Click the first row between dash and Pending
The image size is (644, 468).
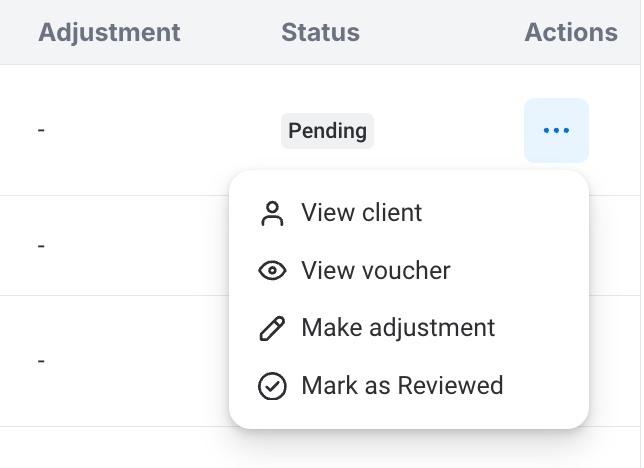tap(160, 130)
